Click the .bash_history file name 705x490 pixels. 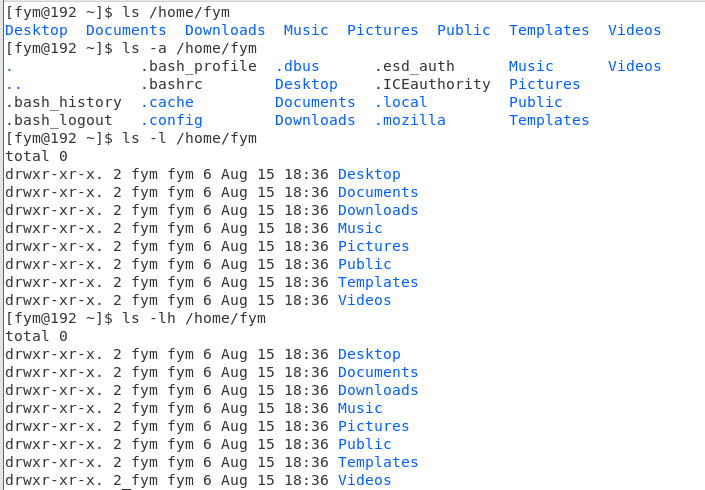pyautogui.click(x=63, y=102)
